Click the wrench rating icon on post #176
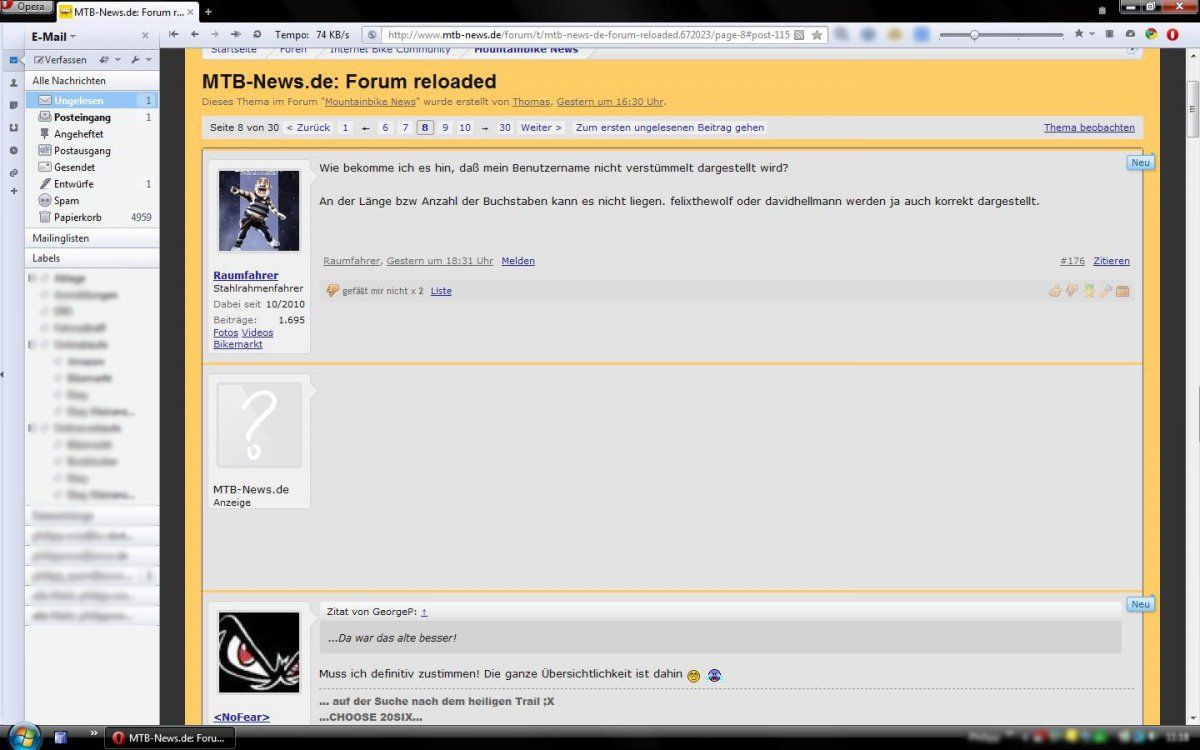 [x=1105, y=291]
